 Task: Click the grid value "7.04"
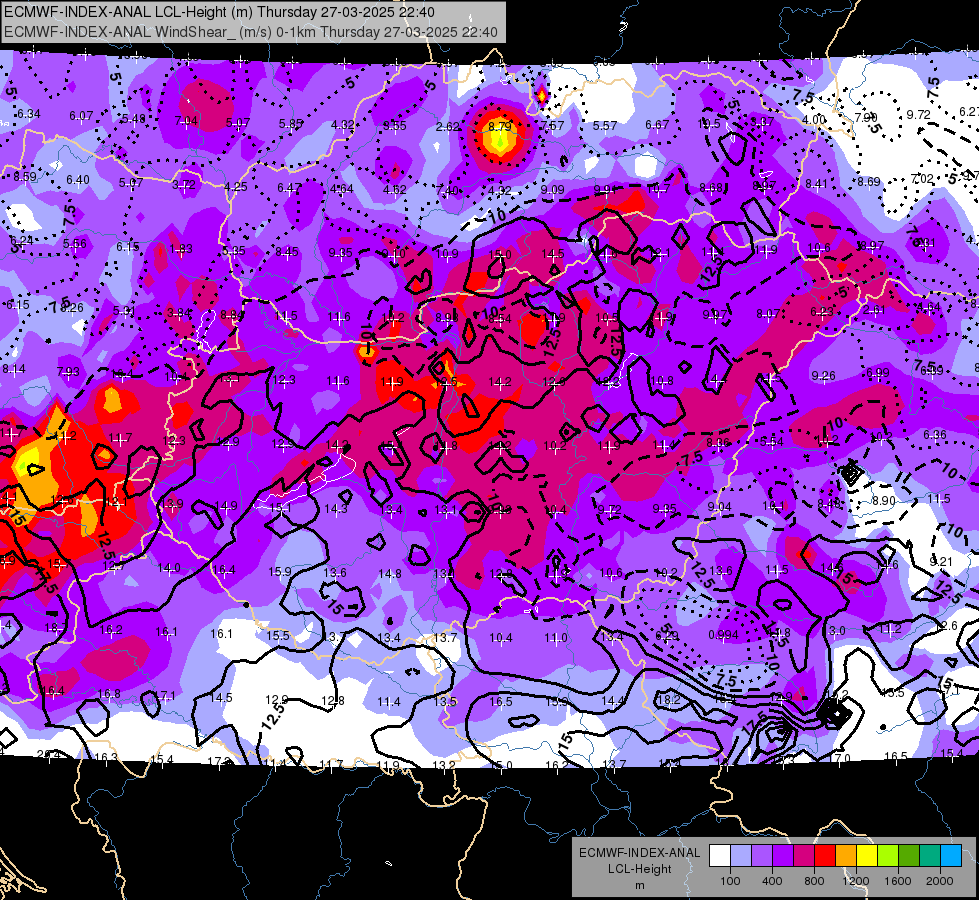click(186, 121)
